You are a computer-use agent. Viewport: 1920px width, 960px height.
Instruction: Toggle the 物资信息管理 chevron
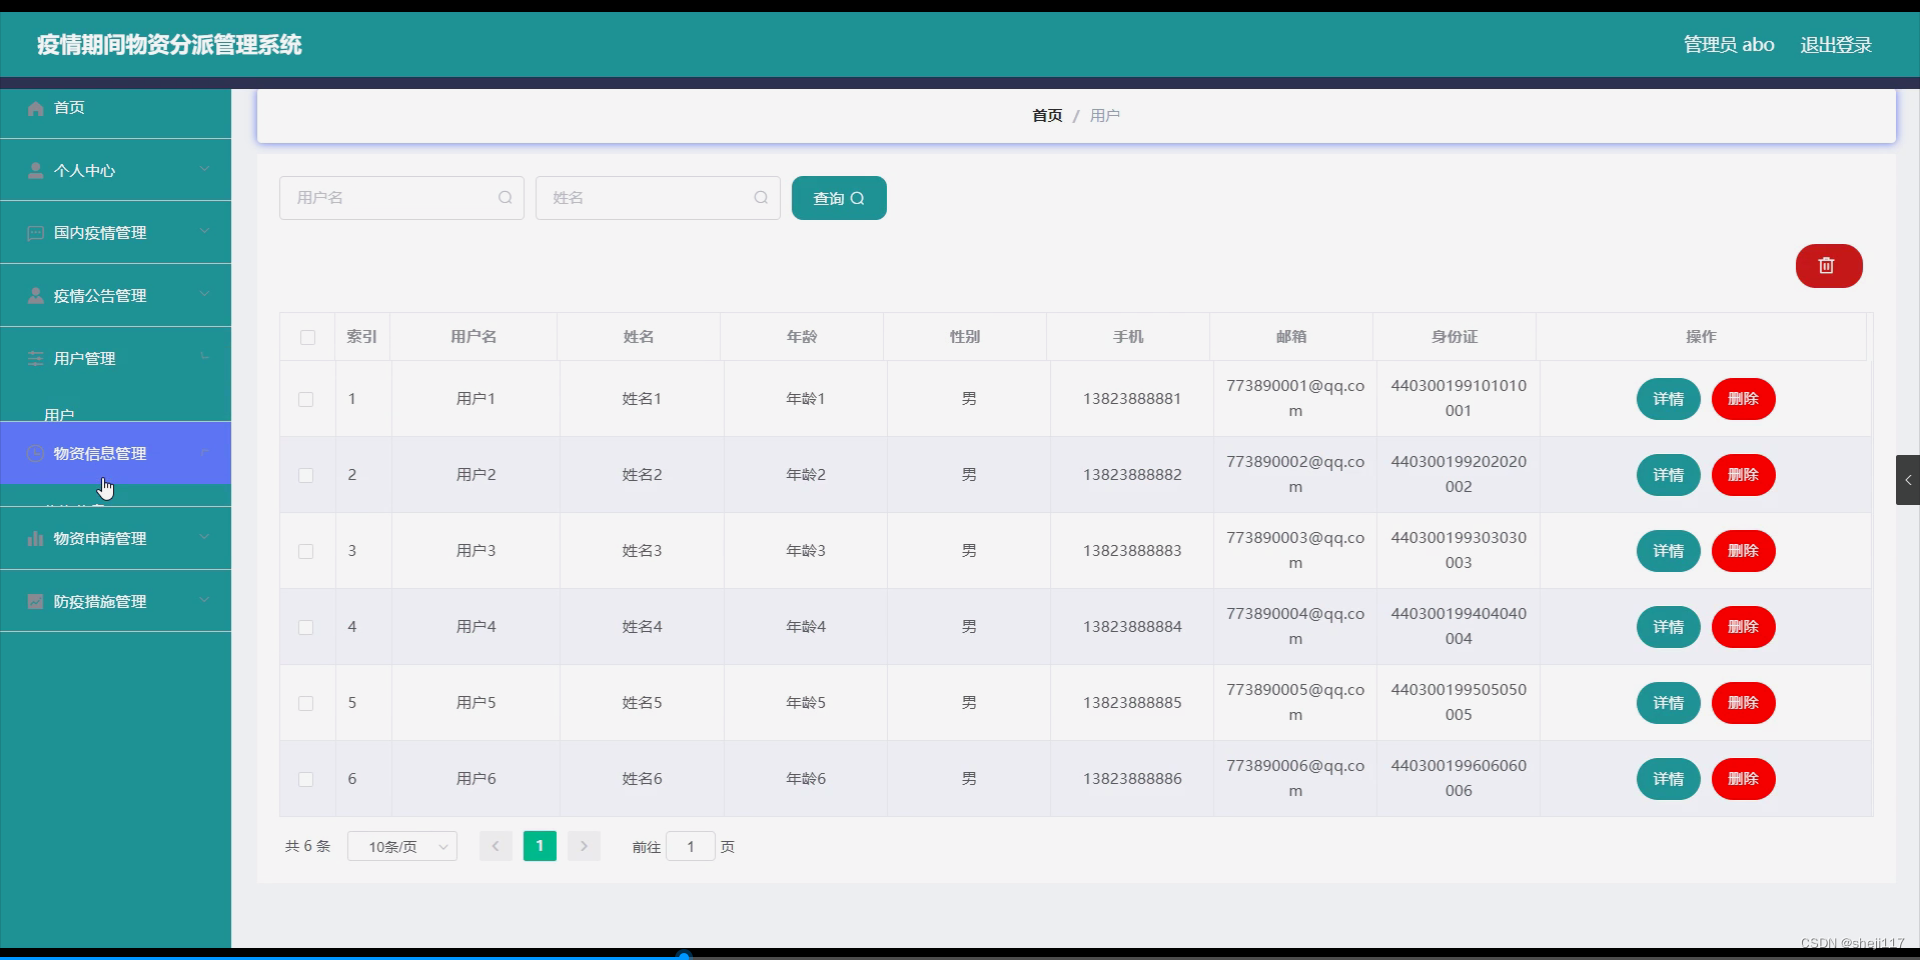(x=205, y=453)
